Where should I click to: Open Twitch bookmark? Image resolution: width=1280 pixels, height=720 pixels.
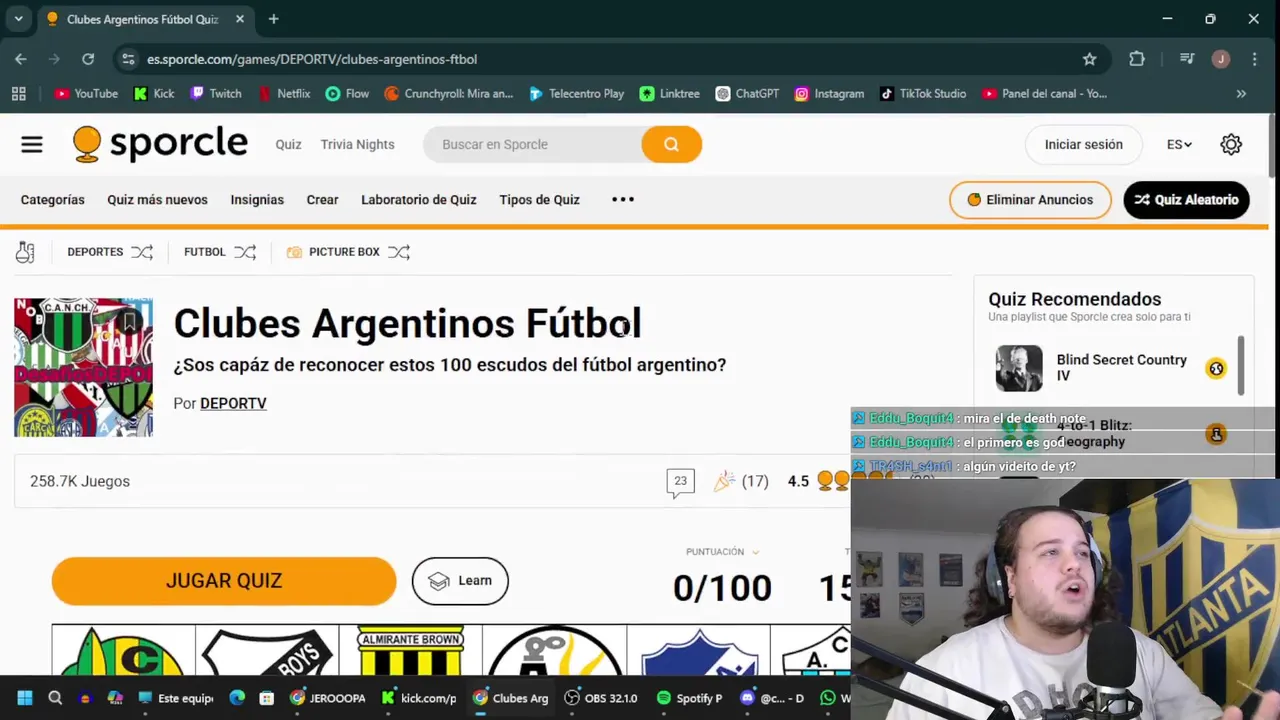[x=215, y=93]
